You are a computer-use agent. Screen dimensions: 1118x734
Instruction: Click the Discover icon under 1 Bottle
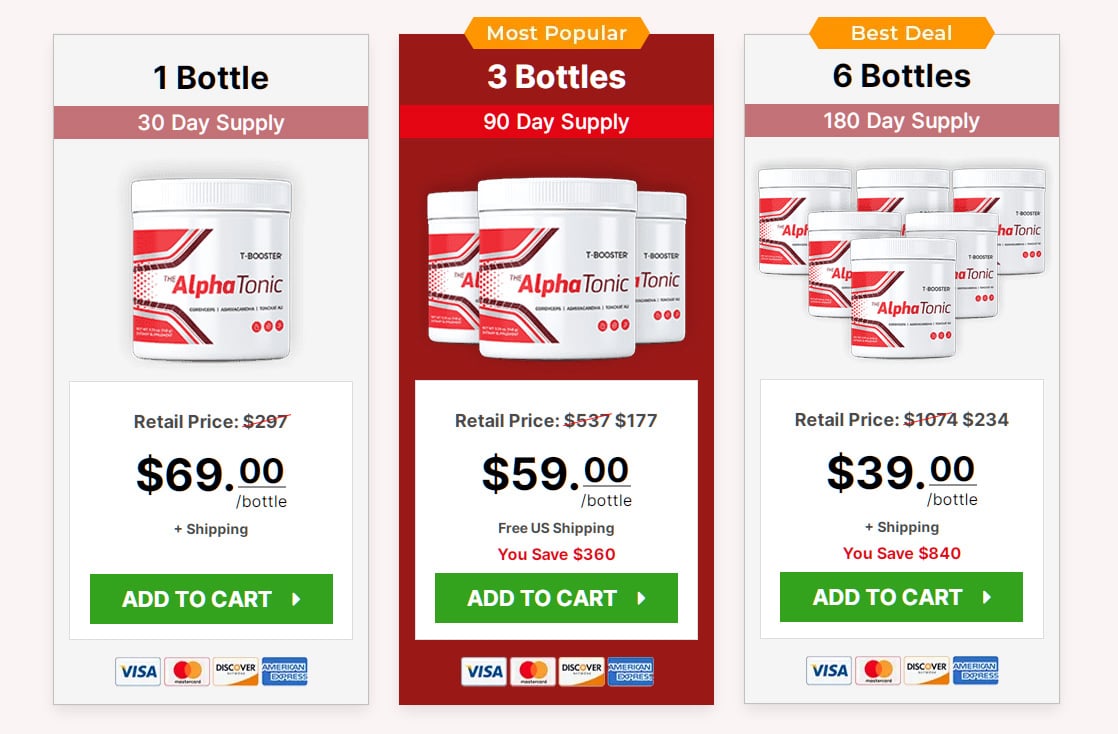[235, 671]
